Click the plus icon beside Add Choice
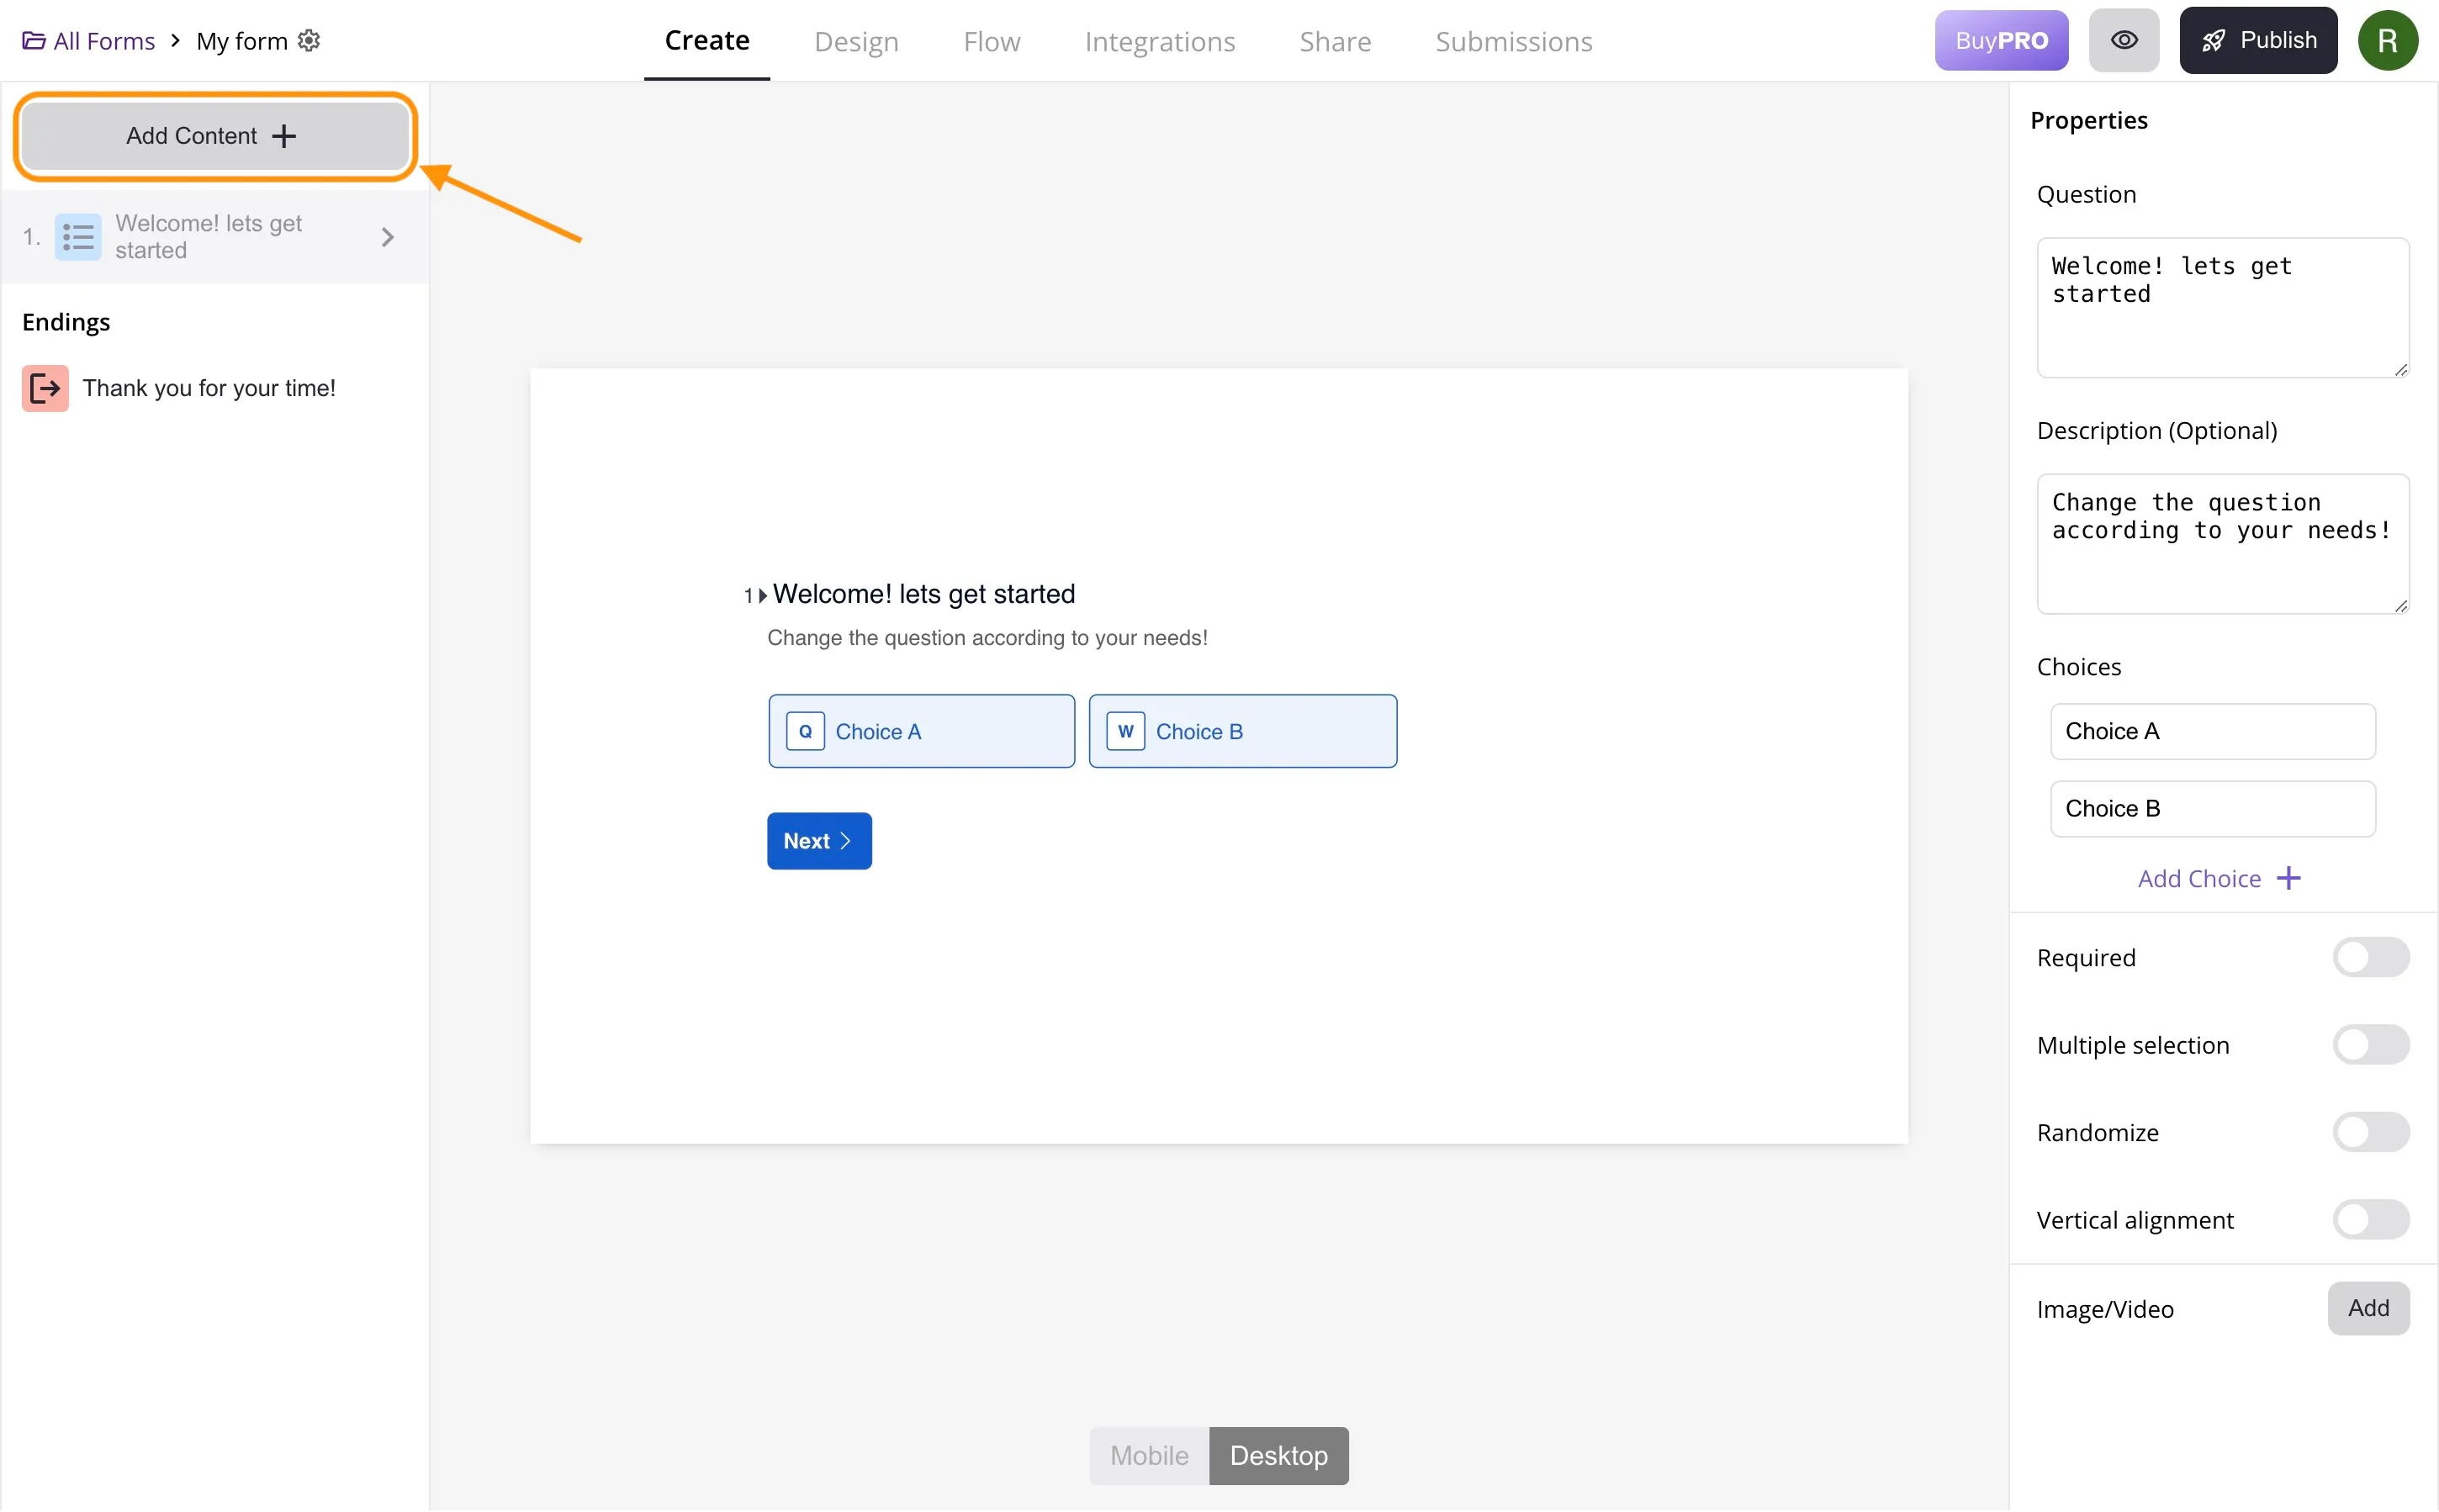The image size is (2439, 1512). pos(2288,878)
